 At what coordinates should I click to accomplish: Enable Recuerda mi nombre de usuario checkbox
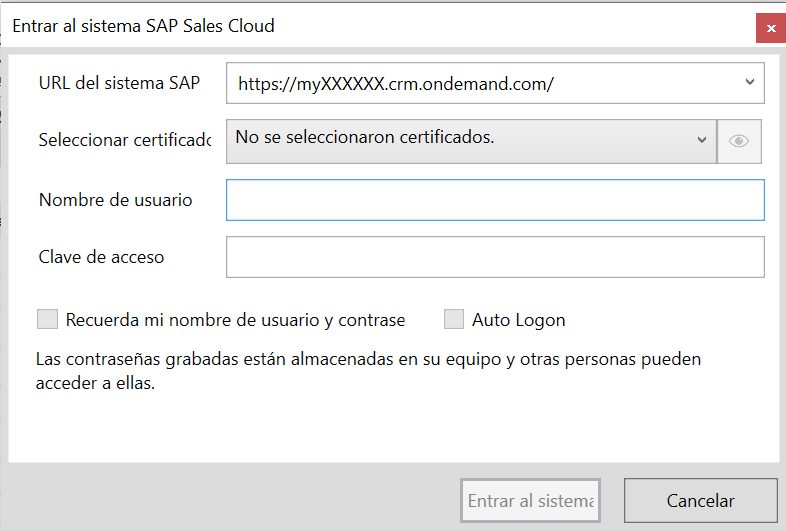(x=48, y=319)
